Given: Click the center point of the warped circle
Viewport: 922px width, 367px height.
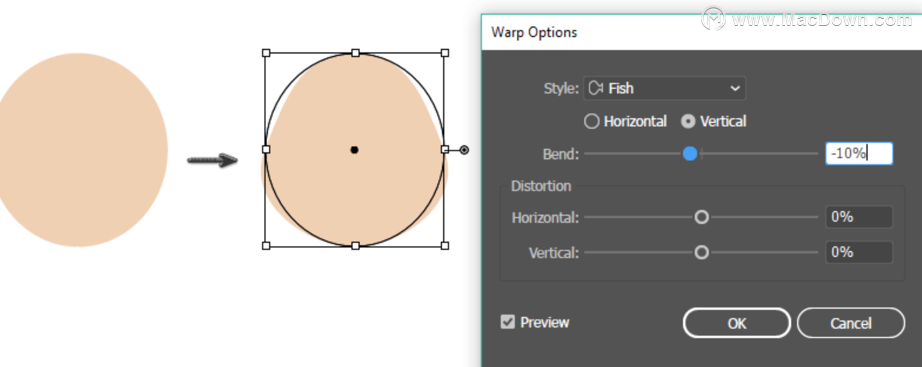Looking at the screenshot, I should [355, 150].
